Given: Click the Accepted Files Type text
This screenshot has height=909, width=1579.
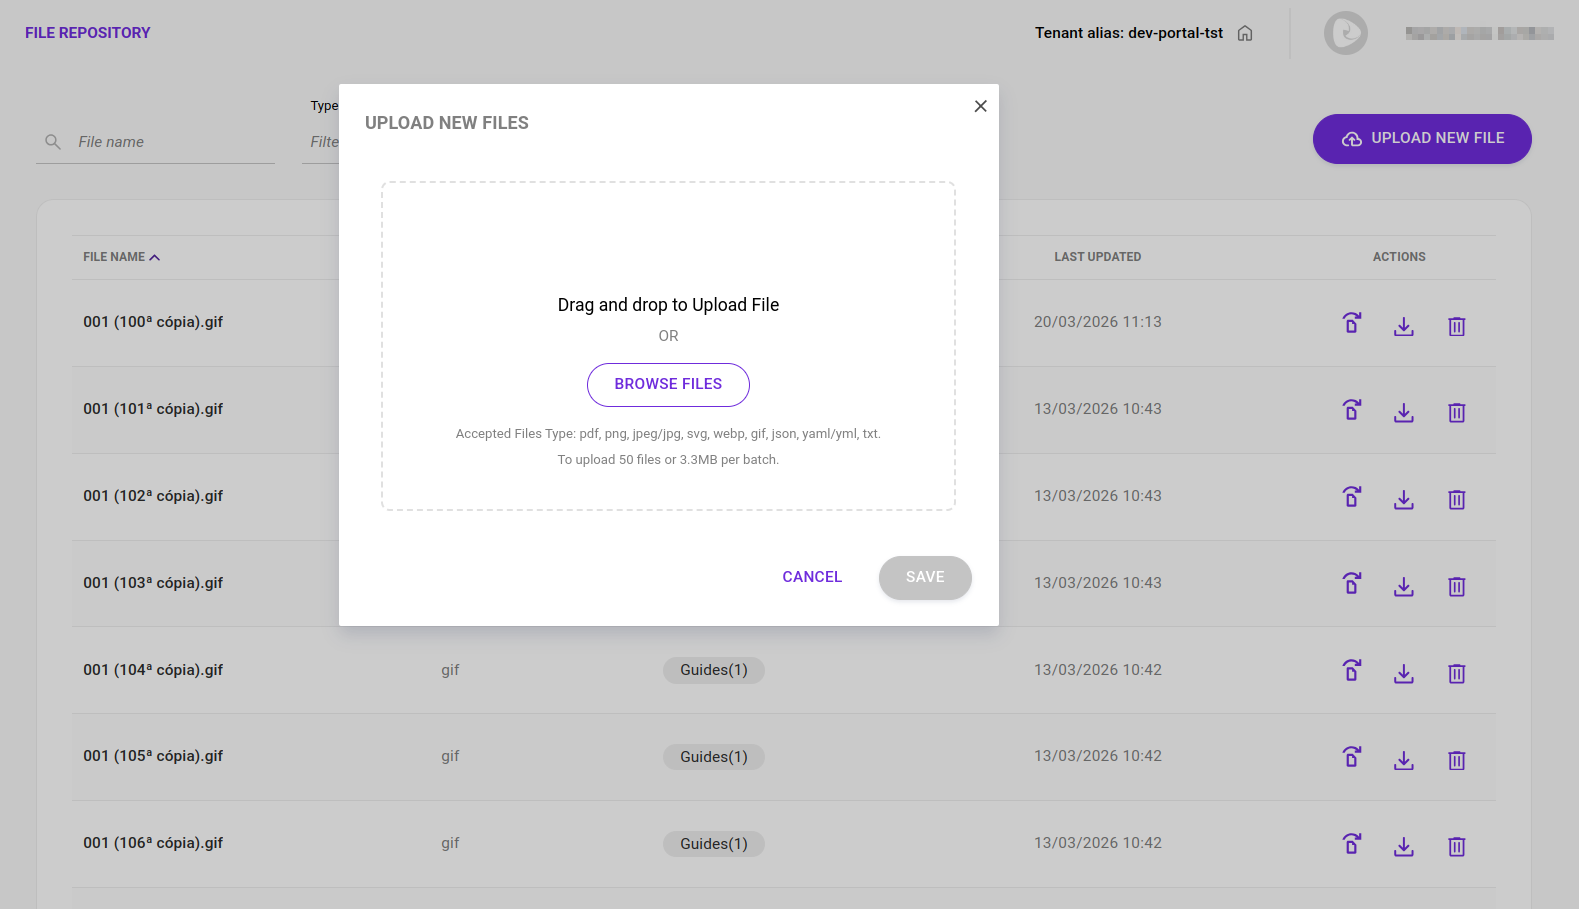Looking at the screenshot, I should (668, 434).
